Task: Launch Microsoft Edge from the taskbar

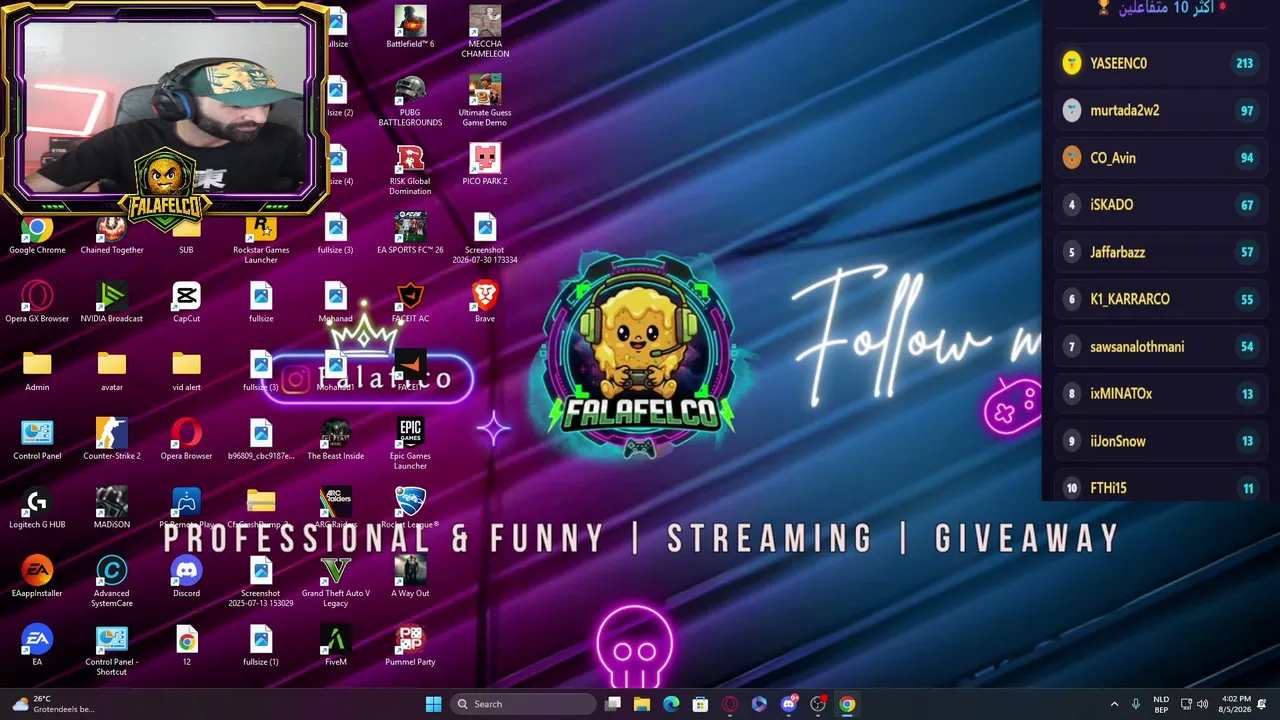Action: [671, 704]
